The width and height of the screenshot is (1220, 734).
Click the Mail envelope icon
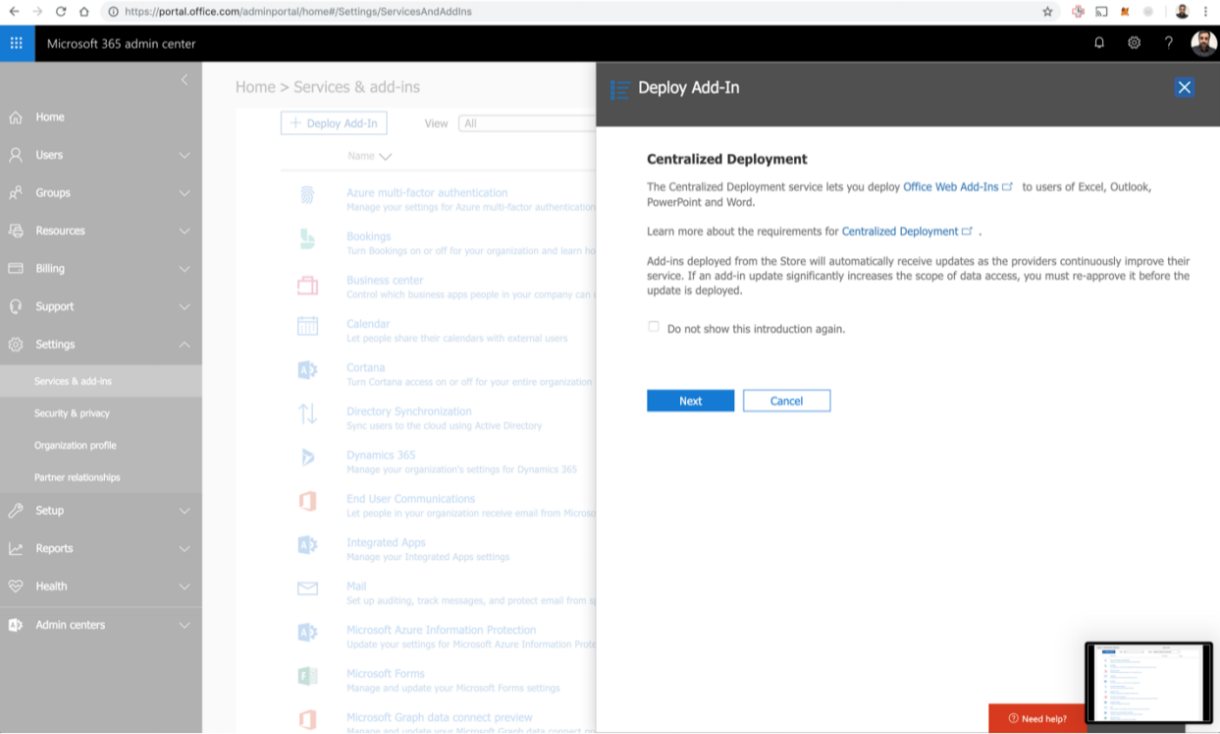(x=308, y=588)
